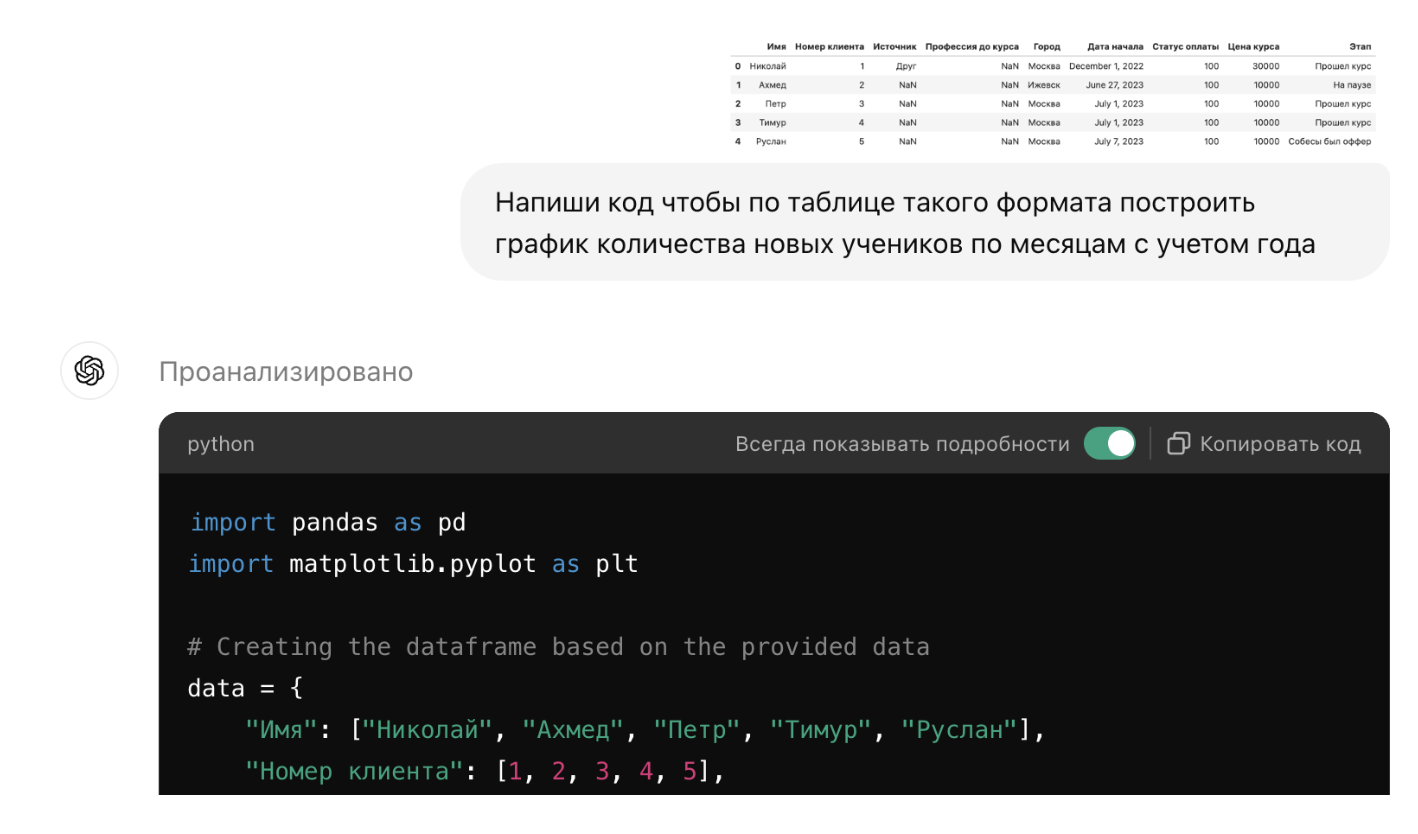1418x834 pixels.
Task: Click the "Профессия до курса" column header
Action: (x=972, y=47)
